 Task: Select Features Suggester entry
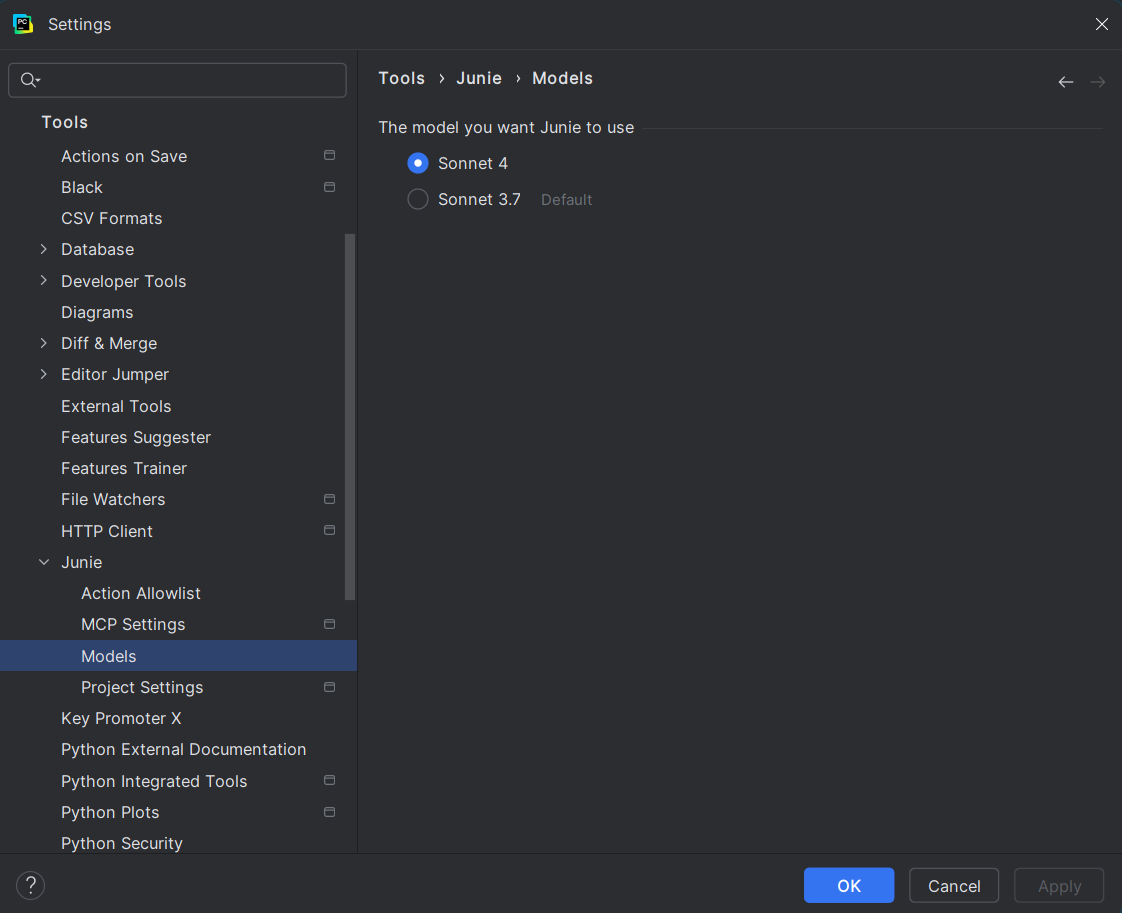136,437
